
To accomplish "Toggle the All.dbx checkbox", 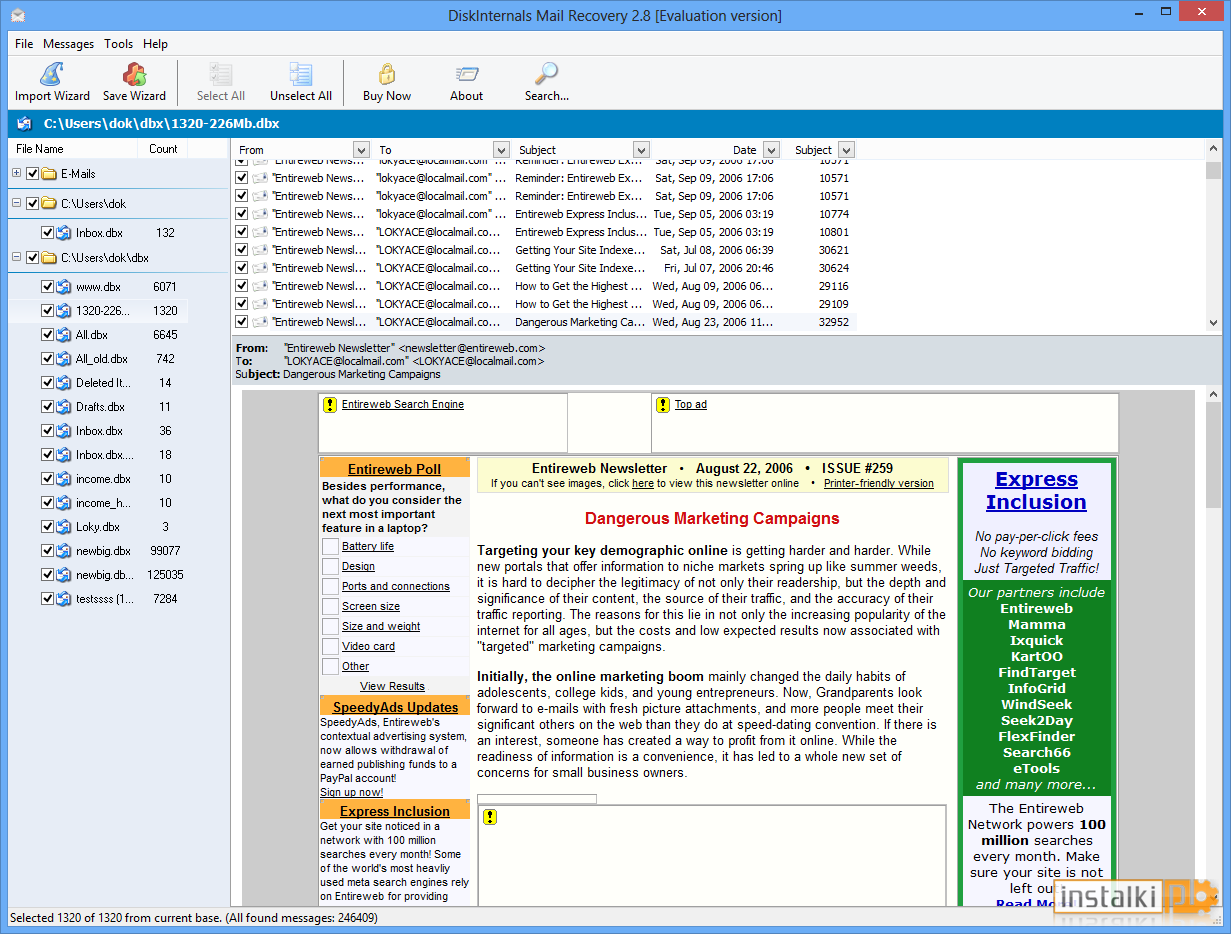I will [47, 335].
